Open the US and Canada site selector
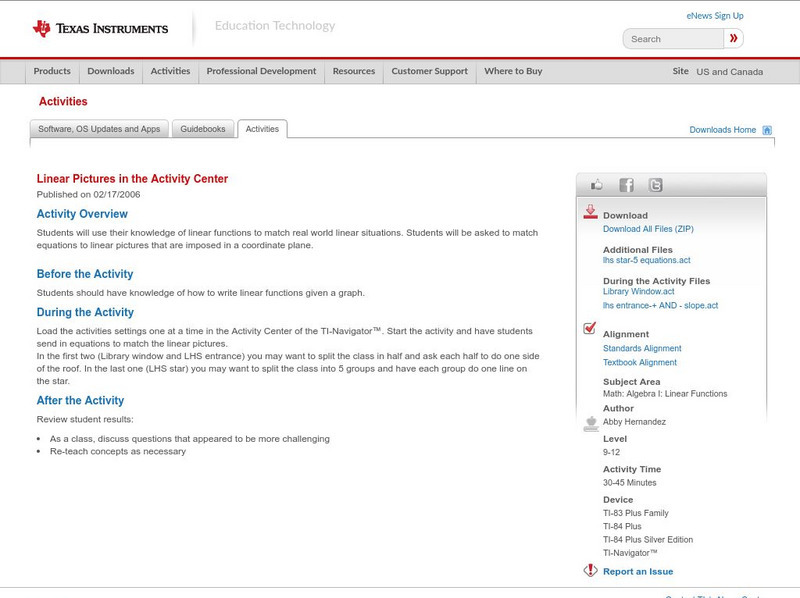This screenshot has width=800, height=598. point(729,72)
